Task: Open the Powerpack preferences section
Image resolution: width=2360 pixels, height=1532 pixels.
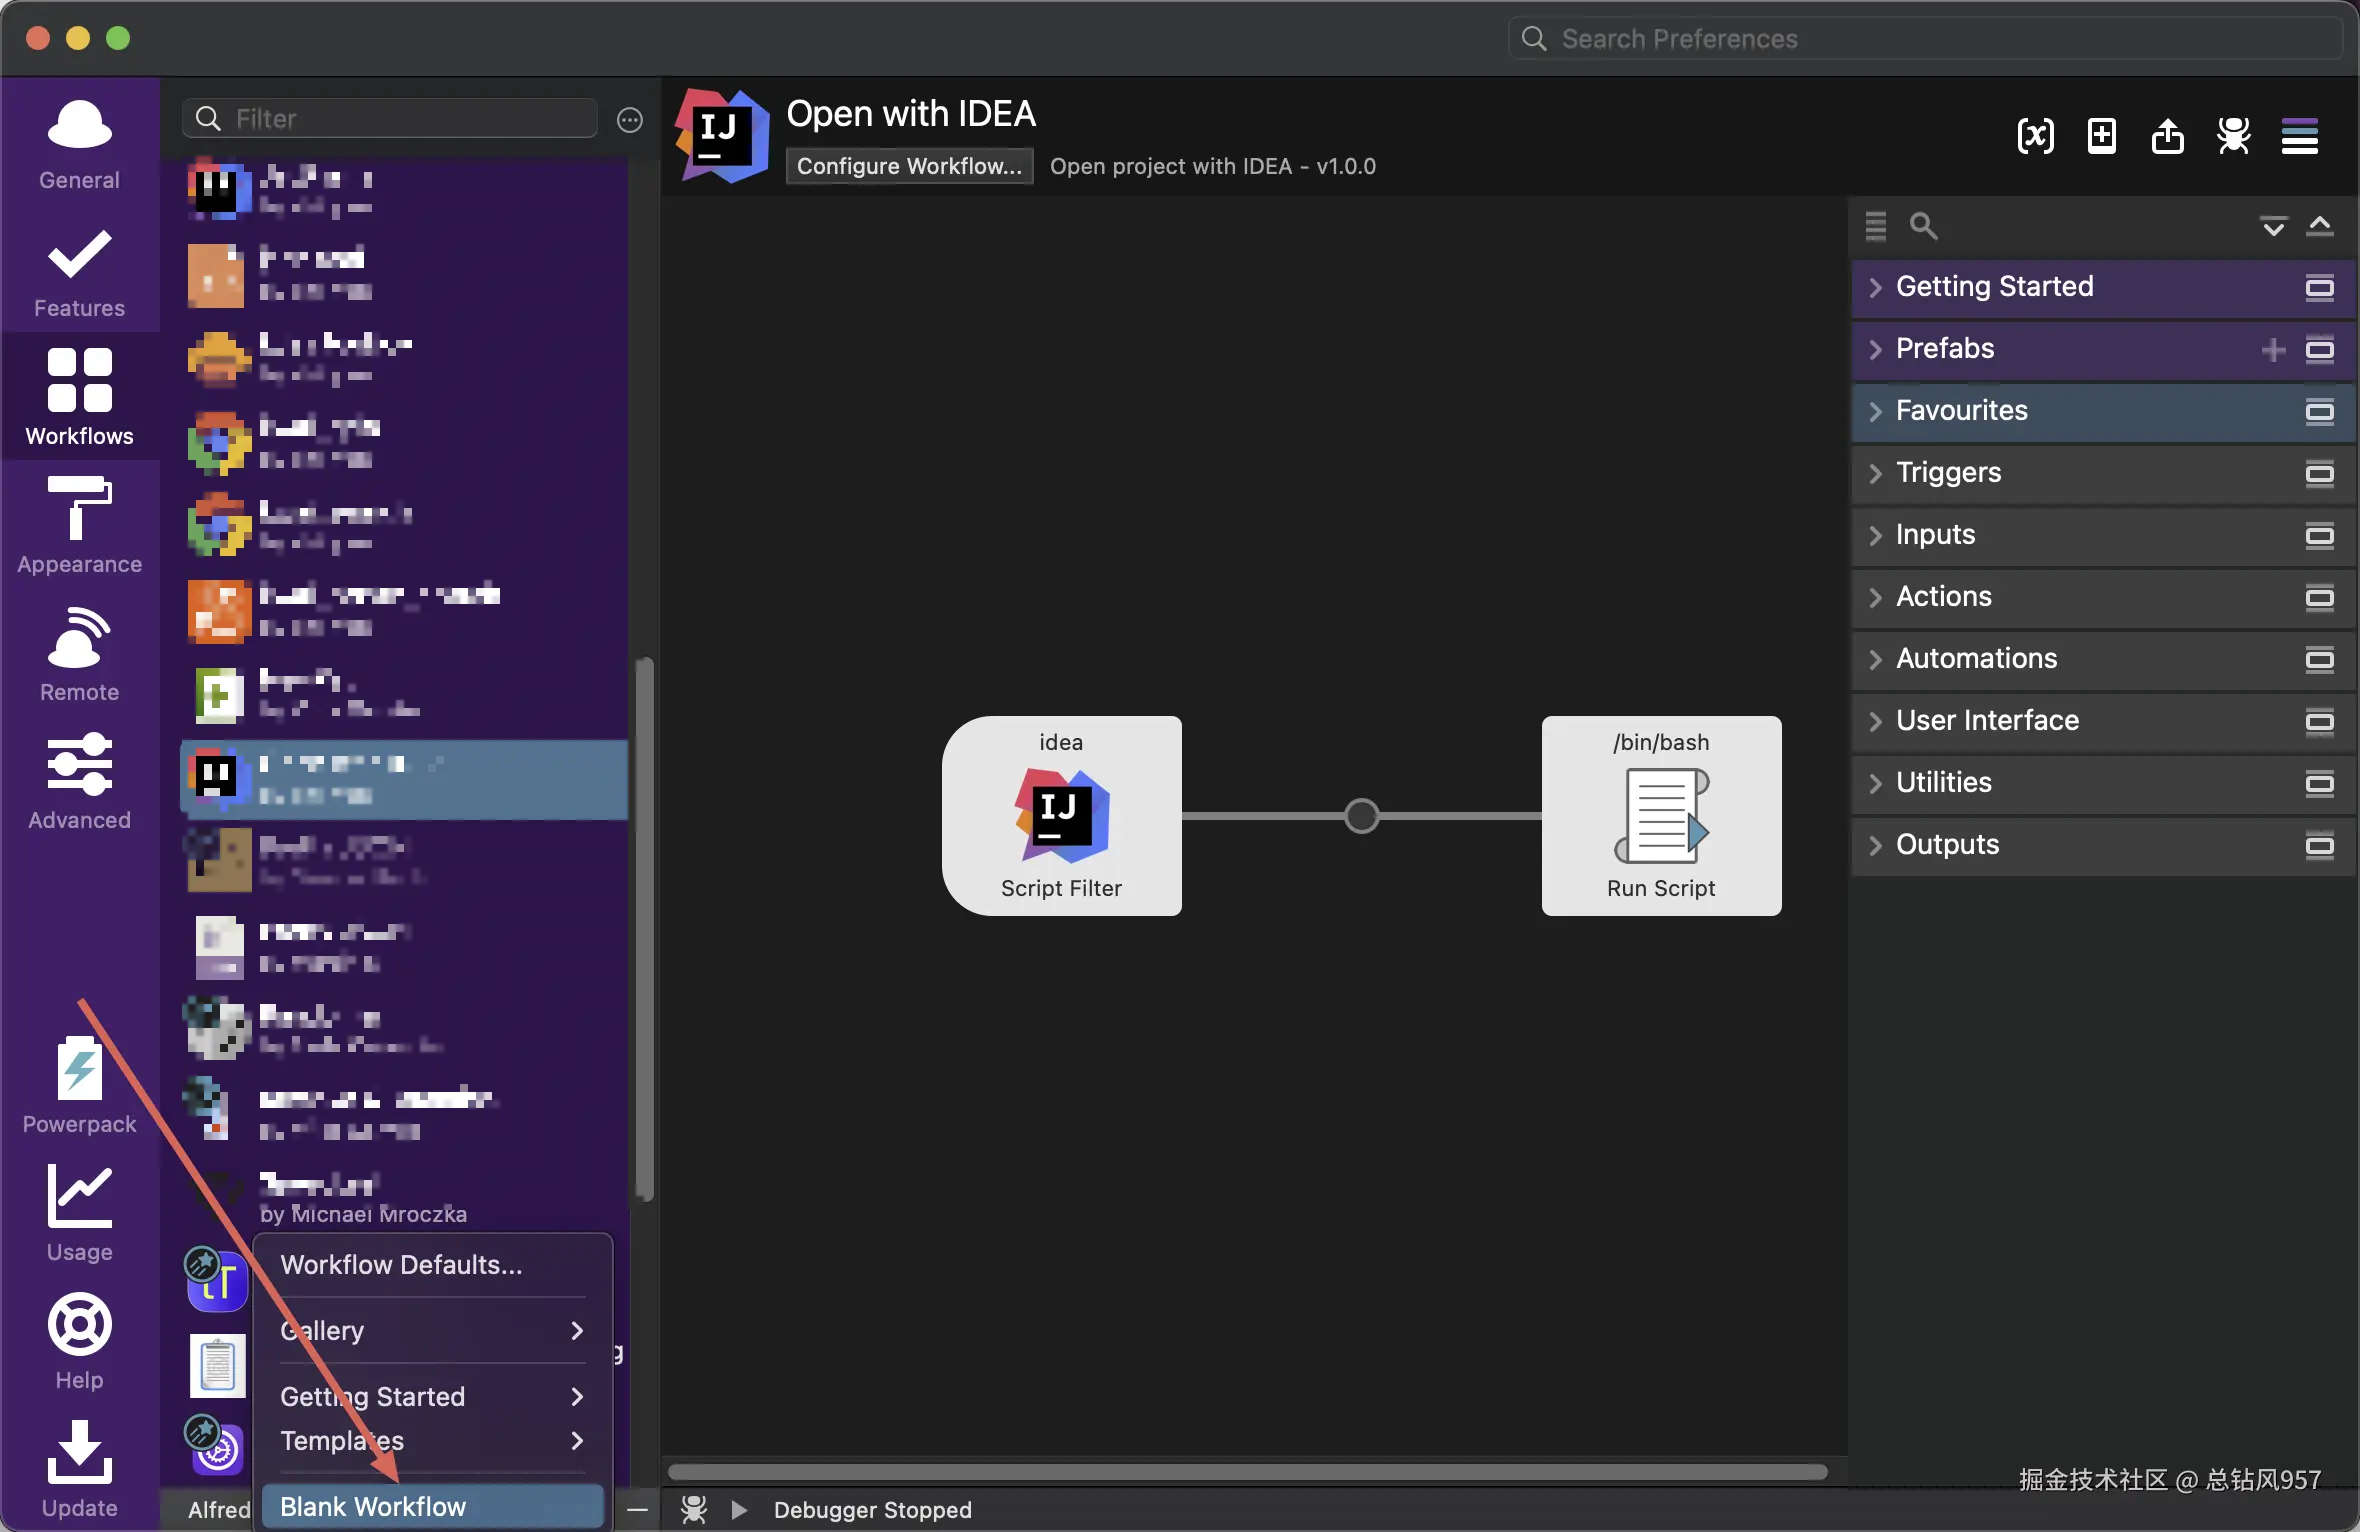Action: pos(79,1085)
